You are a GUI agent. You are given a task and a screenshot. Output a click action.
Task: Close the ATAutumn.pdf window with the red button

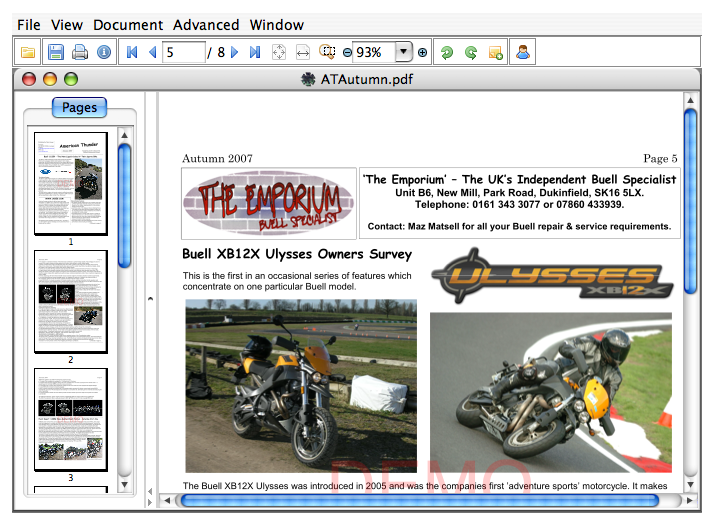click(29, 79)
